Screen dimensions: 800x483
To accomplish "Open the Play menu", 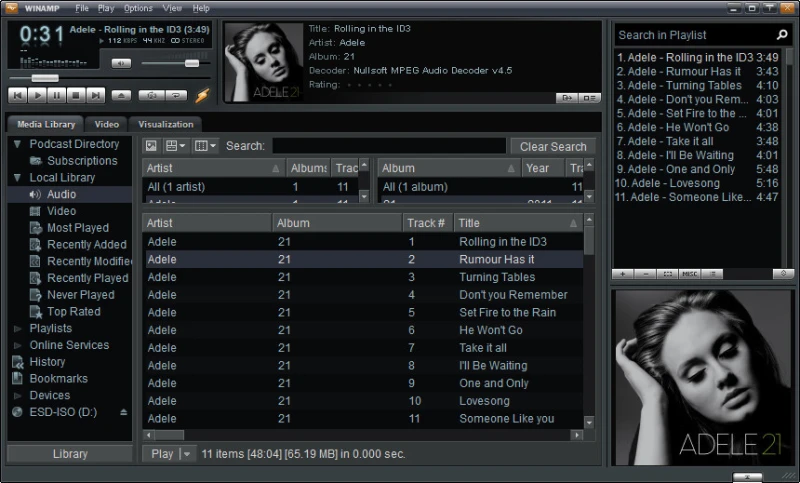I will pyautogui.click(x=106, y=8).
